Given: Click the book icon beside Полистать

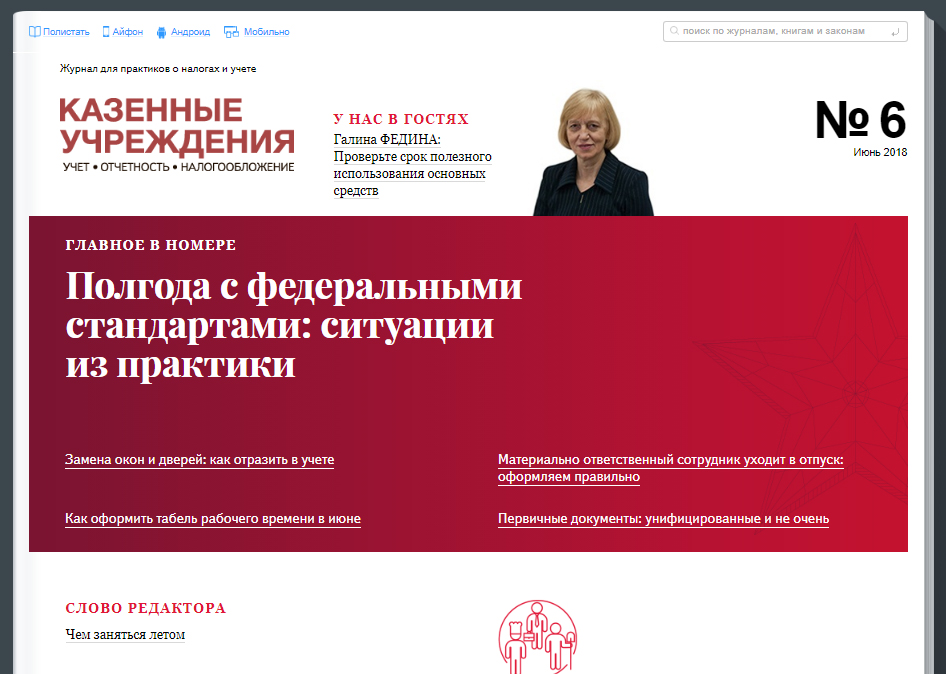Looking at the screenshot, I should (34, 31).
